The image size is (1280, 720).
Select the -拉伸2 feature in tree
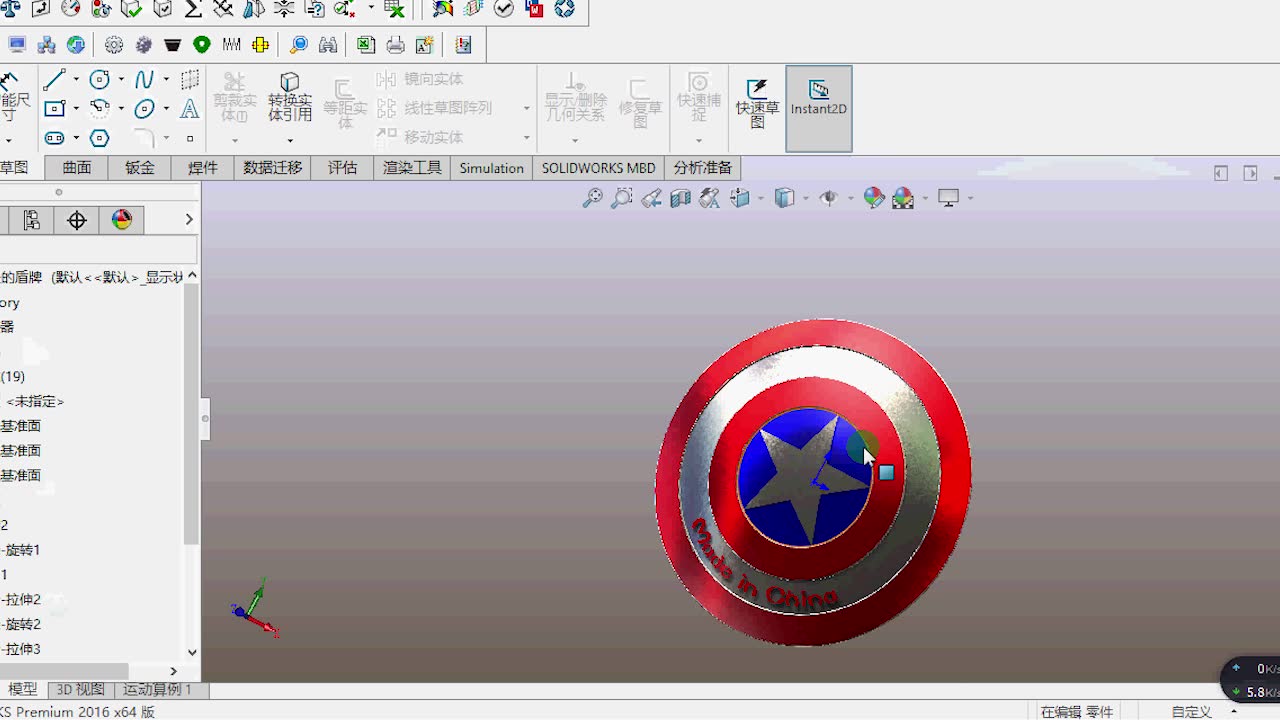tap(21, 600)
